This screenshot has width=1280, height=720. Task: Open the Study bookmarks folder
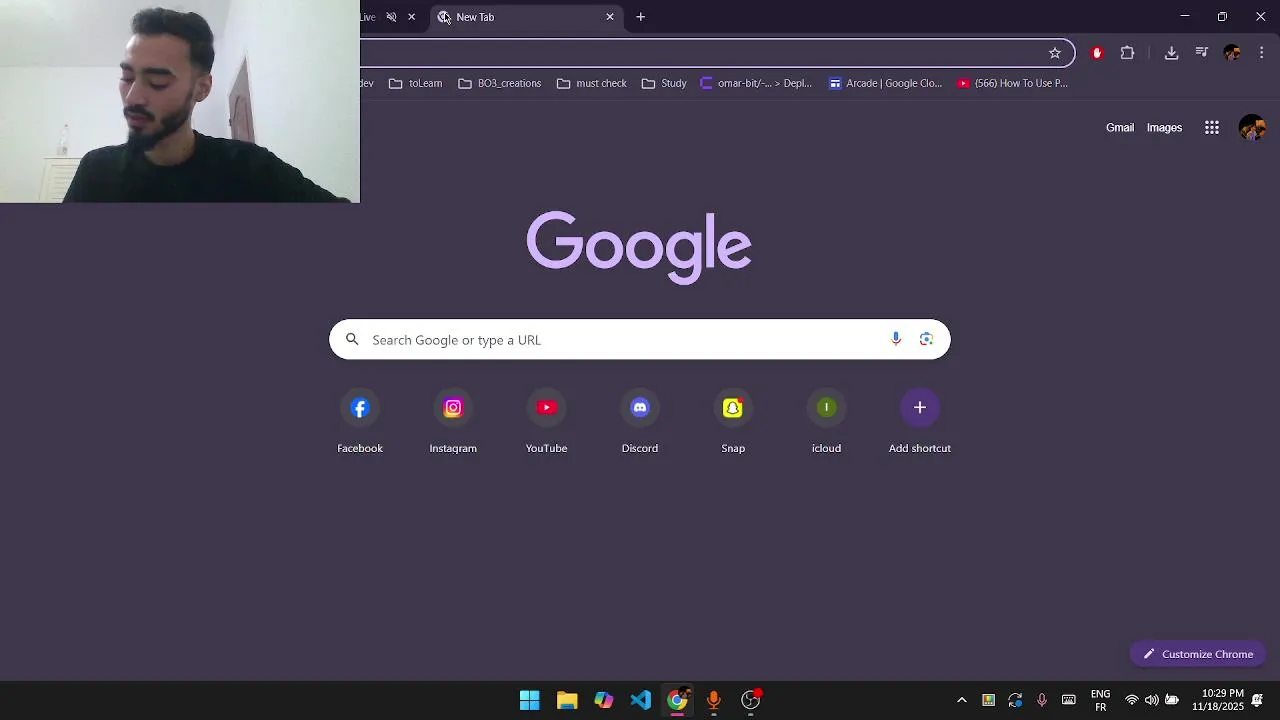coord(664,83)
